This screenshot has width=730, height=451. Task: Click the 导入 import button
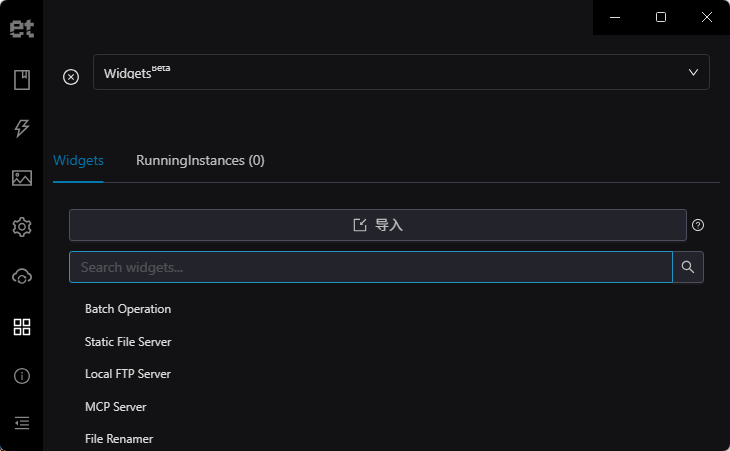[378, 225]
